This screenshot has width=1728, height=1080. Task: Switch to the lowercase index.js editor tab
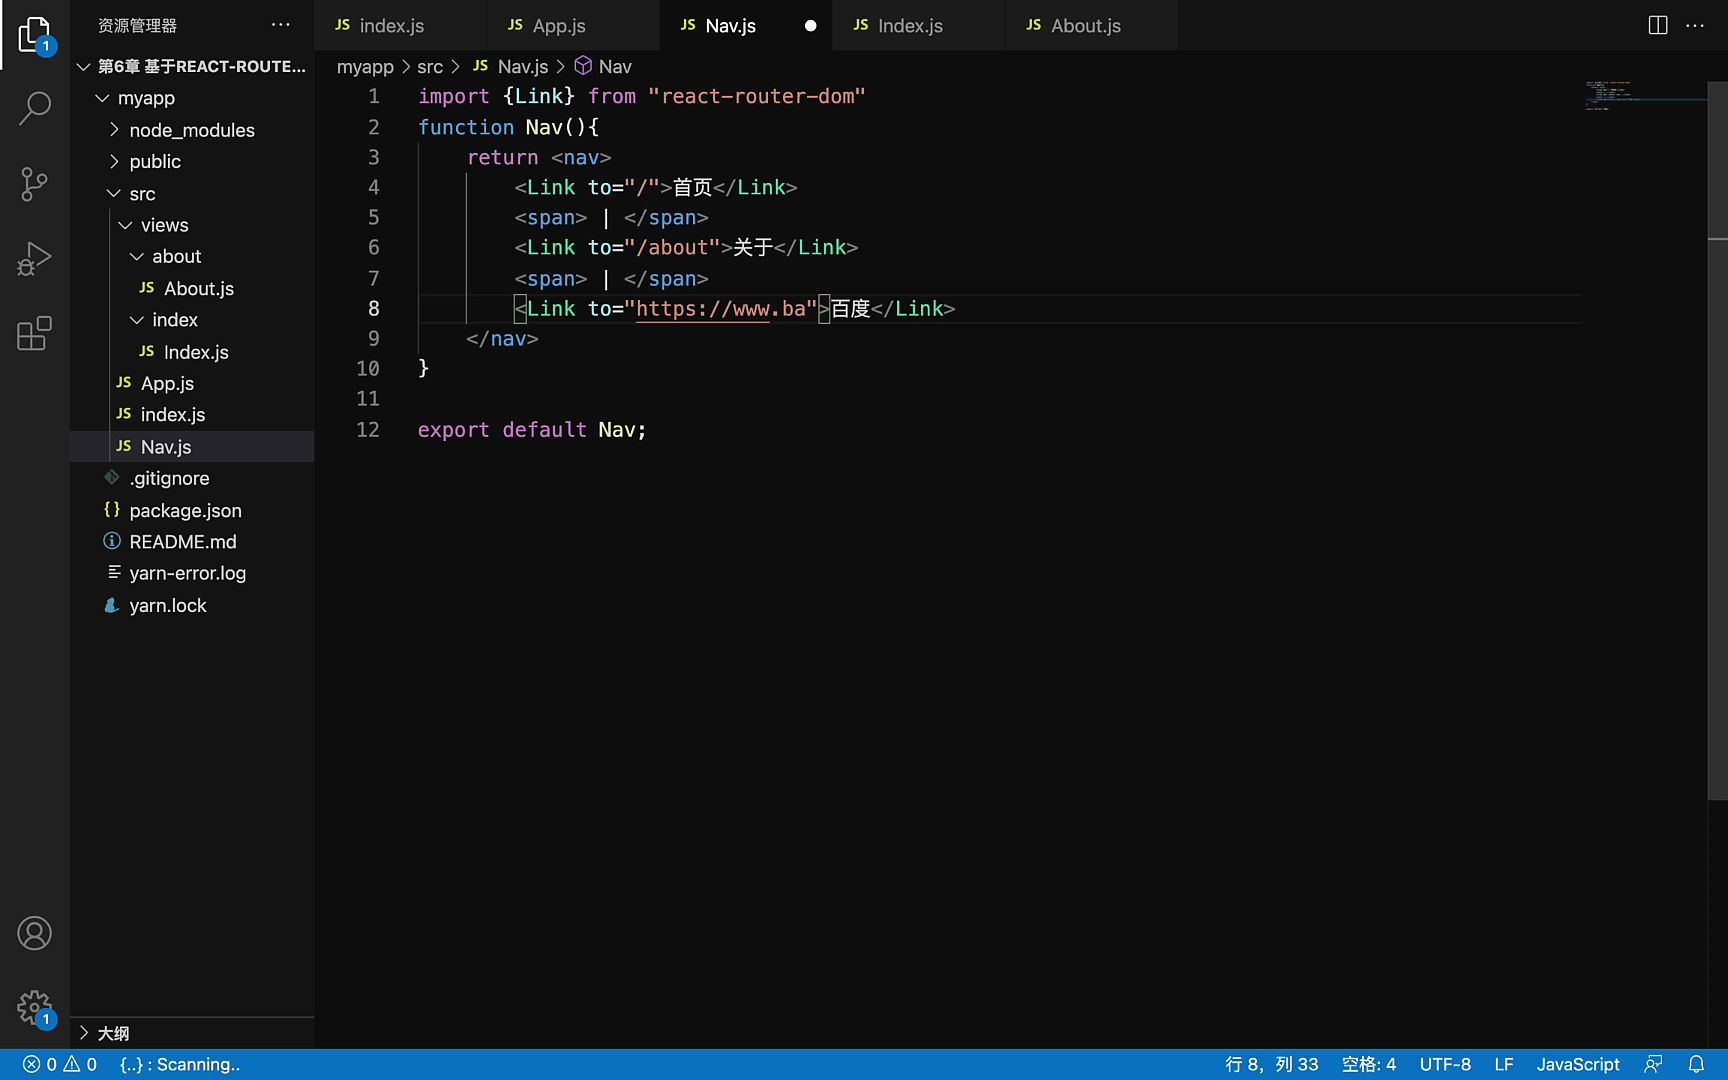click(400, 26)
